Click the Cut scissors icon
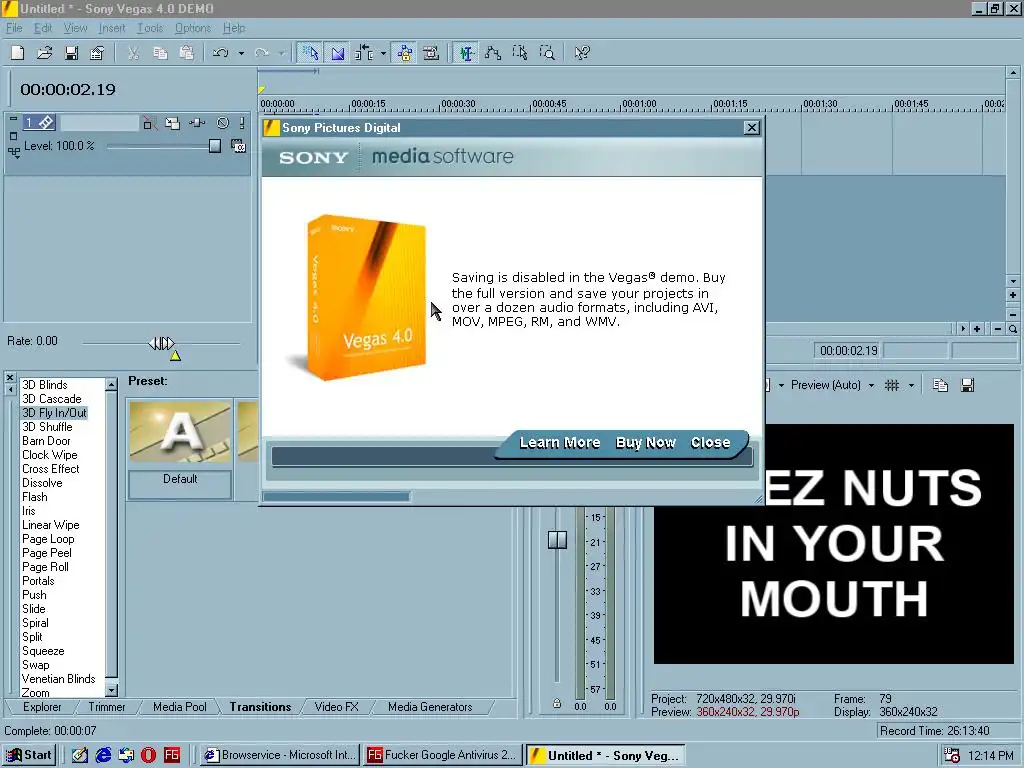The image size is (1024, 768). 133,53
